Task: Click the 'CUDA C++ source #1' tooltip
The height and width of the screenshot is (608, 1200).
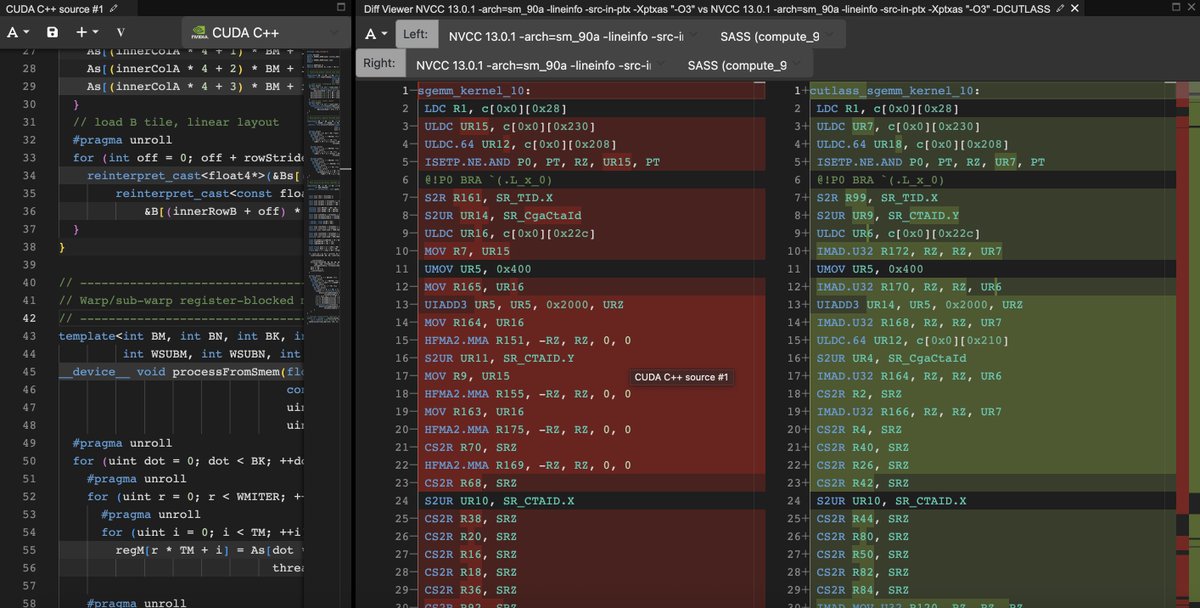Action: coord(682,377)
